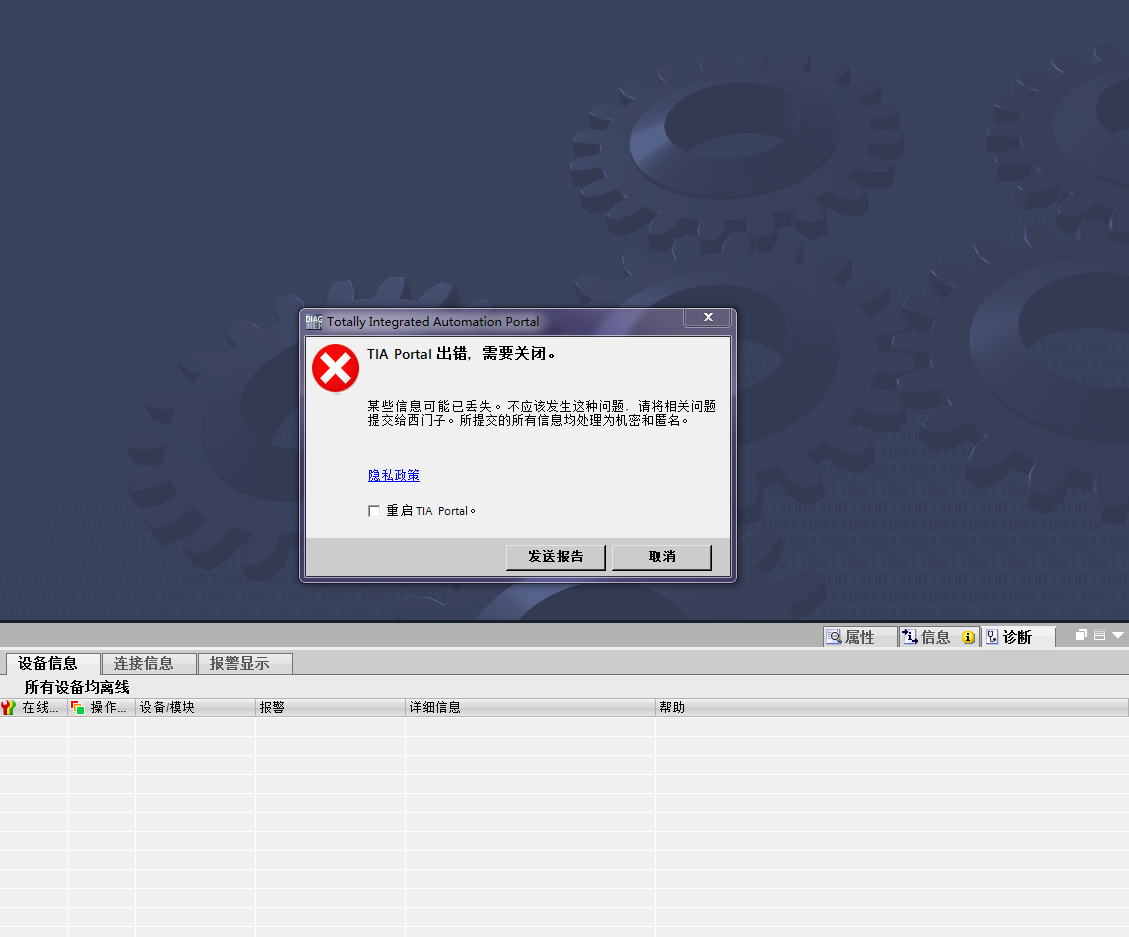
Task: Click the 所有设备均离线 status text
Action: click(x=77, y=687)
